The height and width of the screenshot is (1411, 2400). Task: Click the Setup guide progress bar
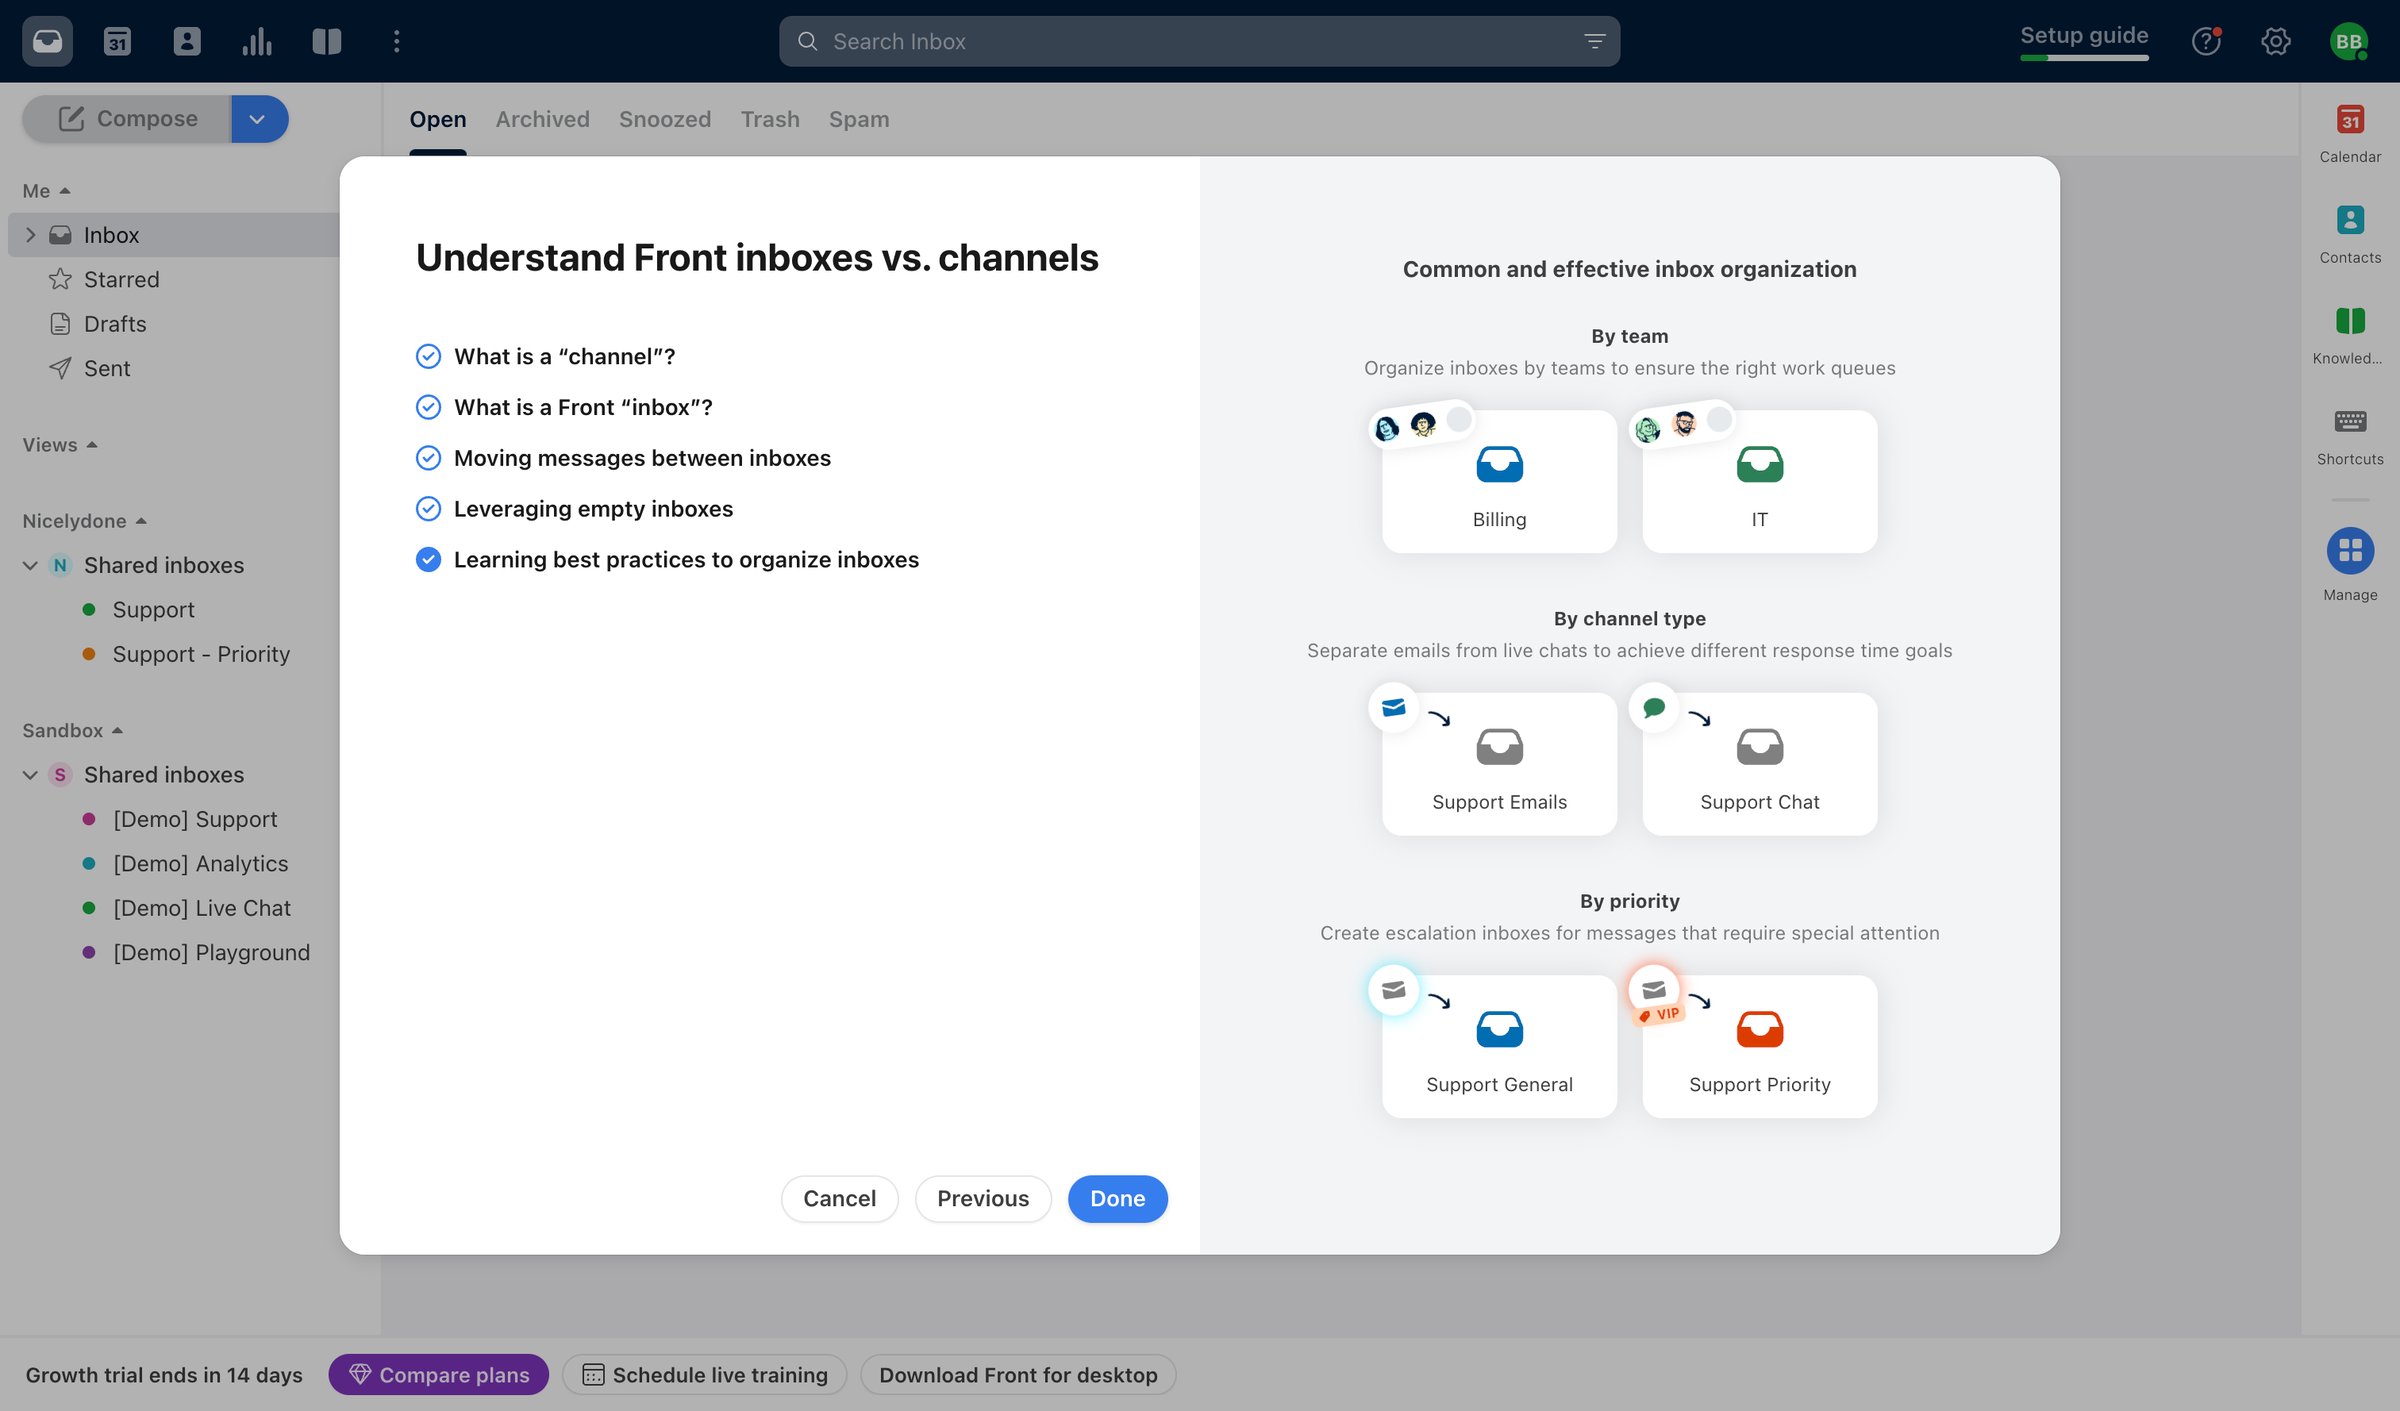(2084, 58)
